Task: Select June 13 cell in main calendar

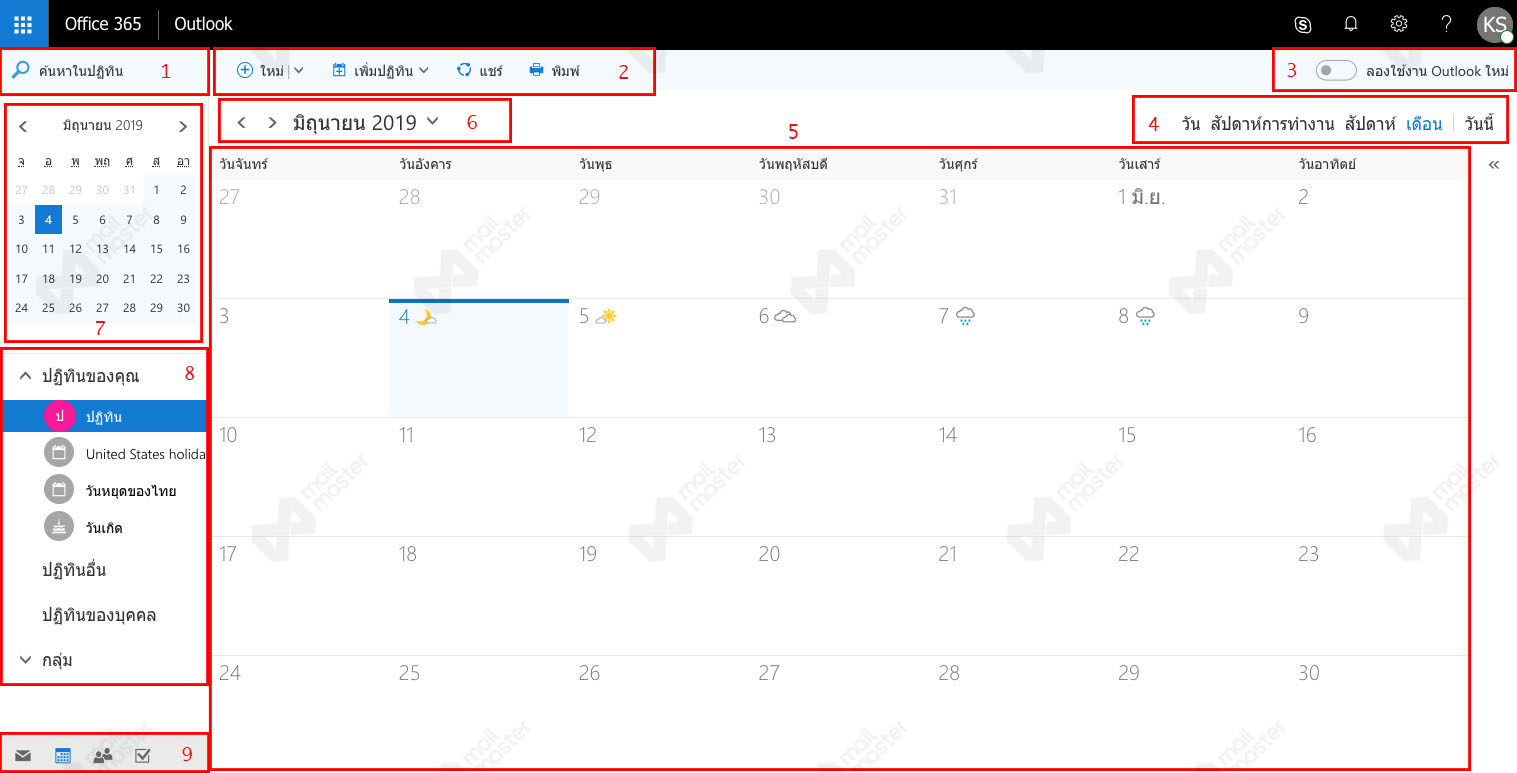Action: point(839,476)
